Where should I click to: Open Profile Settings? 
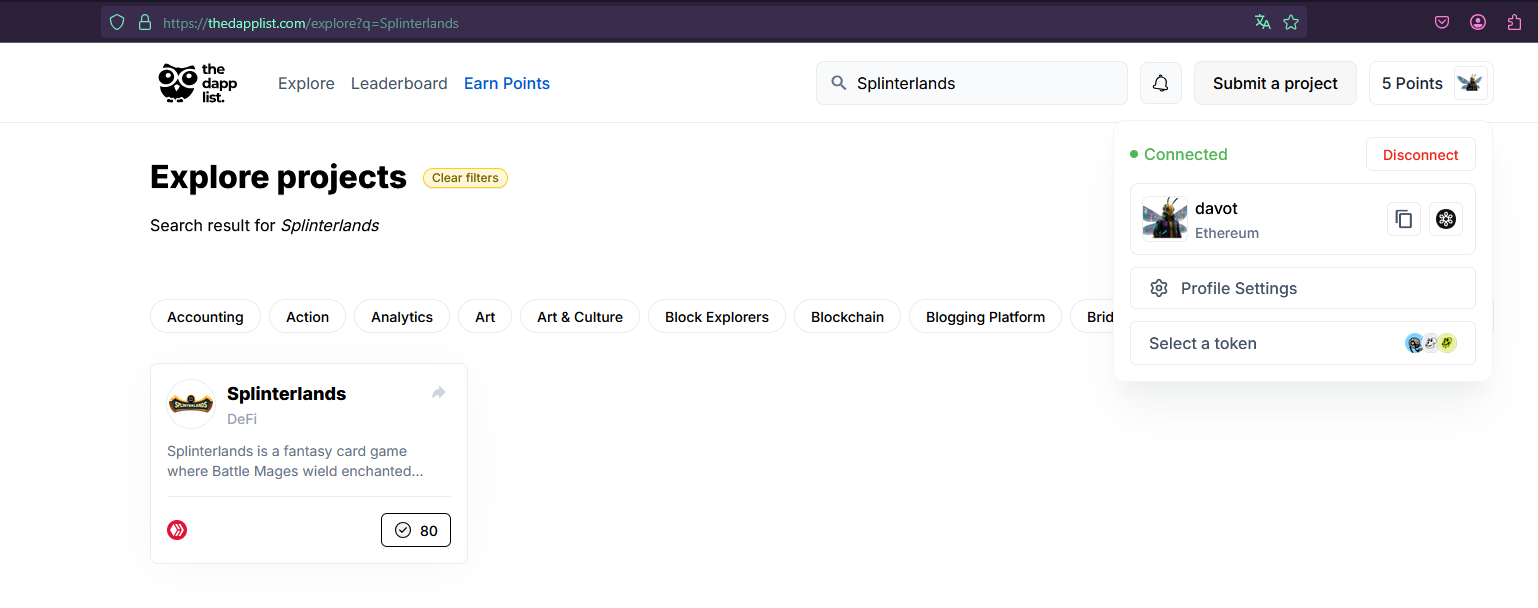pyautogui.click(x=1302, y=288)
